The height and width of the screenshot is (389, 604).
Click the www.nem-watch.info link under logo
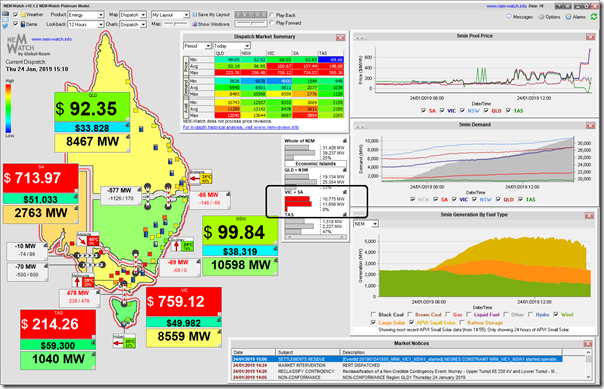pos(51,39)
